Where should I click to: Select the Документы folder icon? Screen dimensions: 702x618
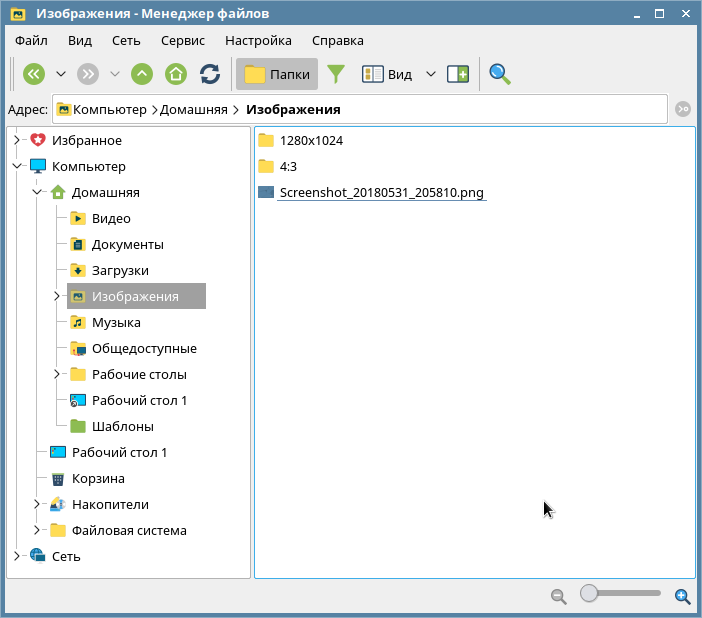(78, 244)
